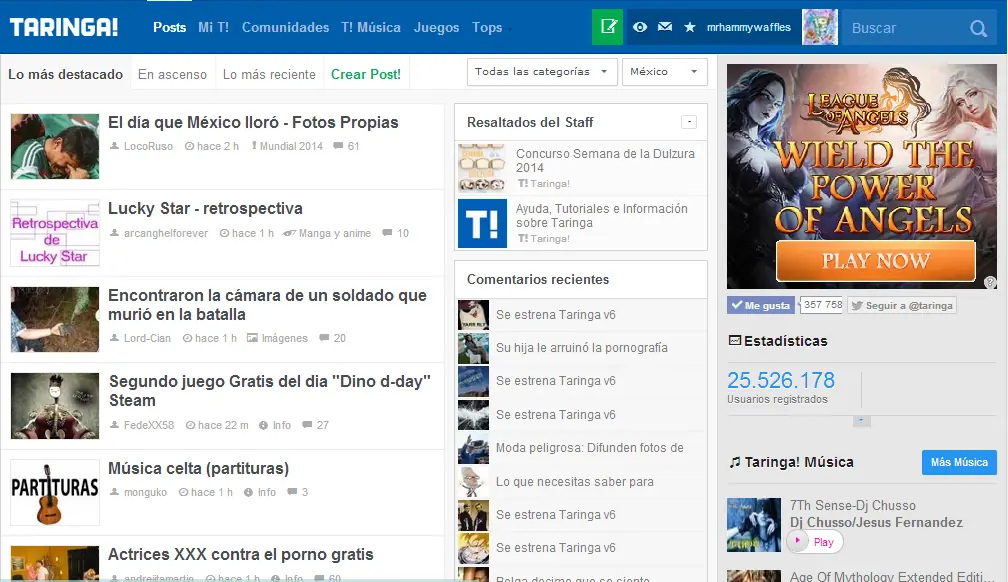Open Ayuda, Tutoriales e Información sobre Taringa
Image resolution: width=1008 pixels, height=582 pixels.
pos(602,215)
